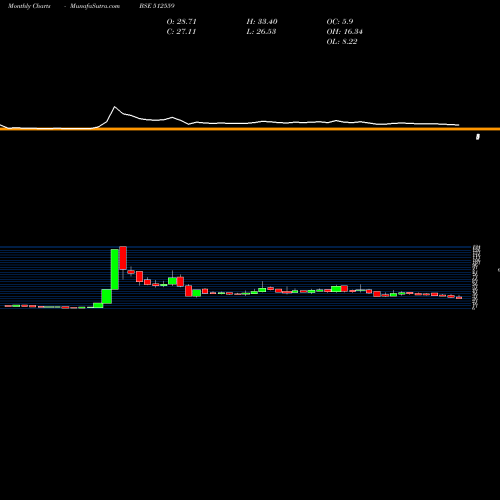Click the BSE 512559 symbol label
This screenshot has width=500, height=500.
tap(157, 6)
